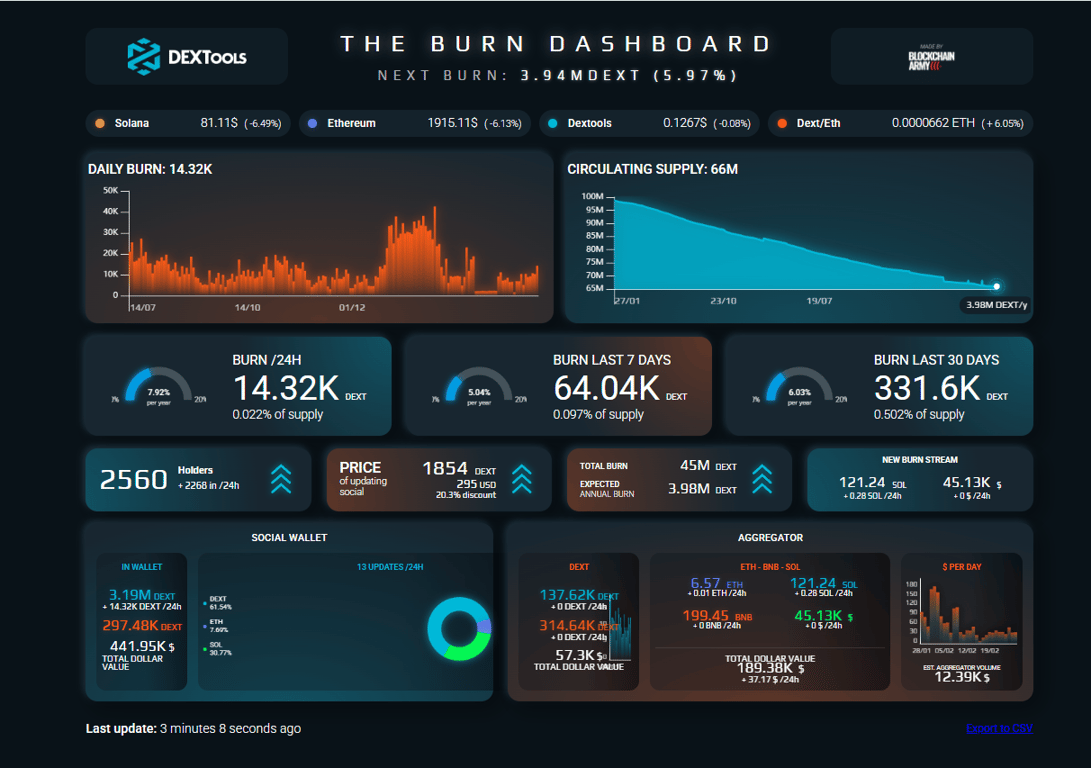This screenshot has width=1091, height=768.
Task: Select the Dext/Eth price ticker pill
Action: click(900, 123)
